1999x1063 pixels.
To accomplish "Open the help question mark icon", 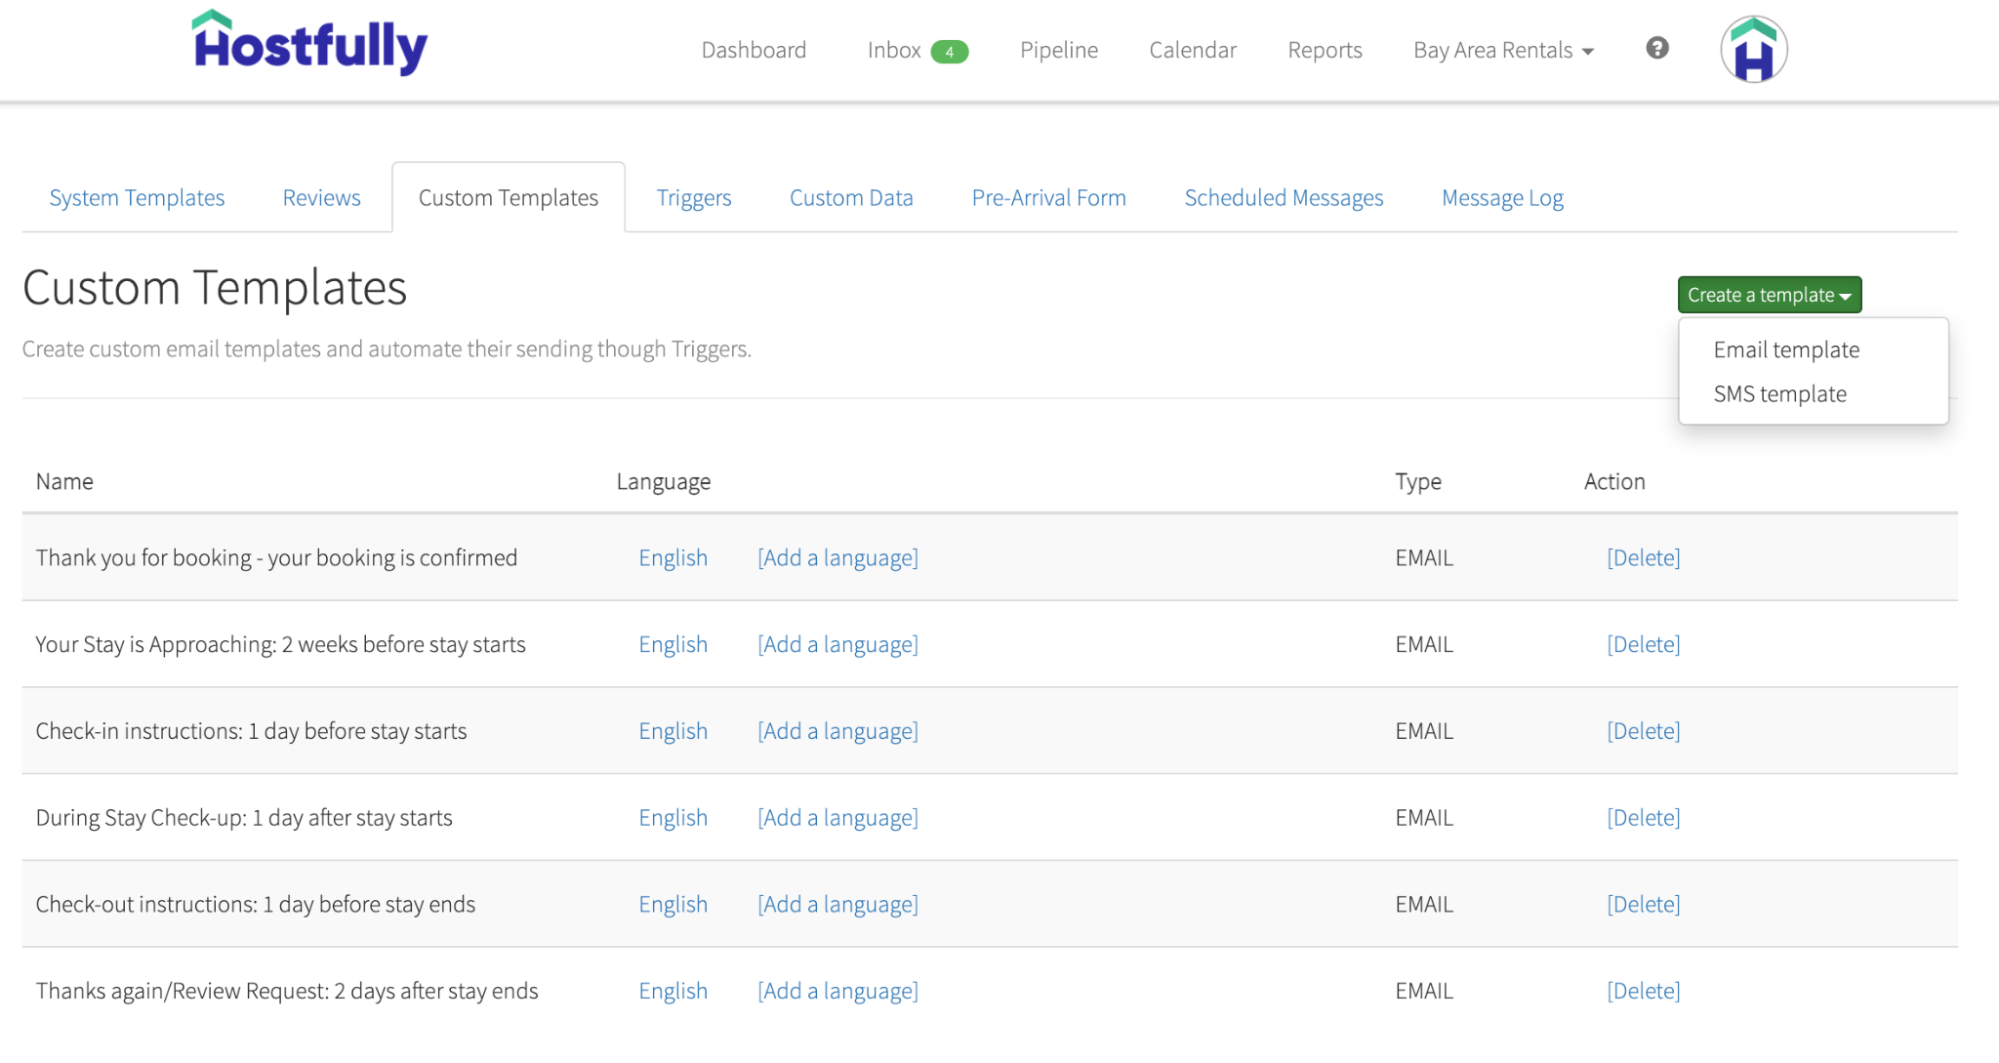I will [x=1656, y=48].
